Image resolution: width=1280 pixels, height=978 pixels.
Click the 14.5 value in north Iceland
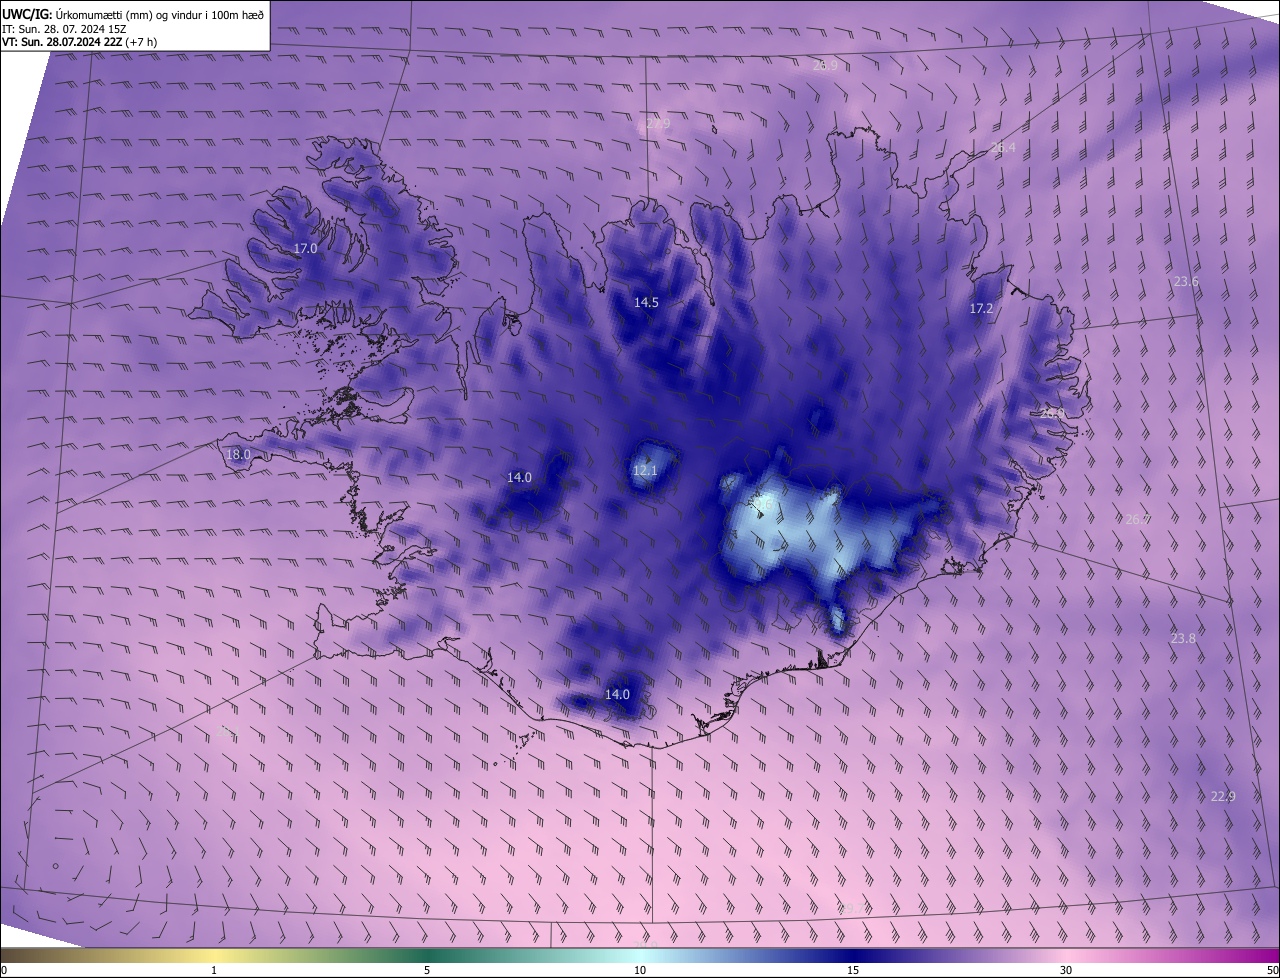coord(646,302)
